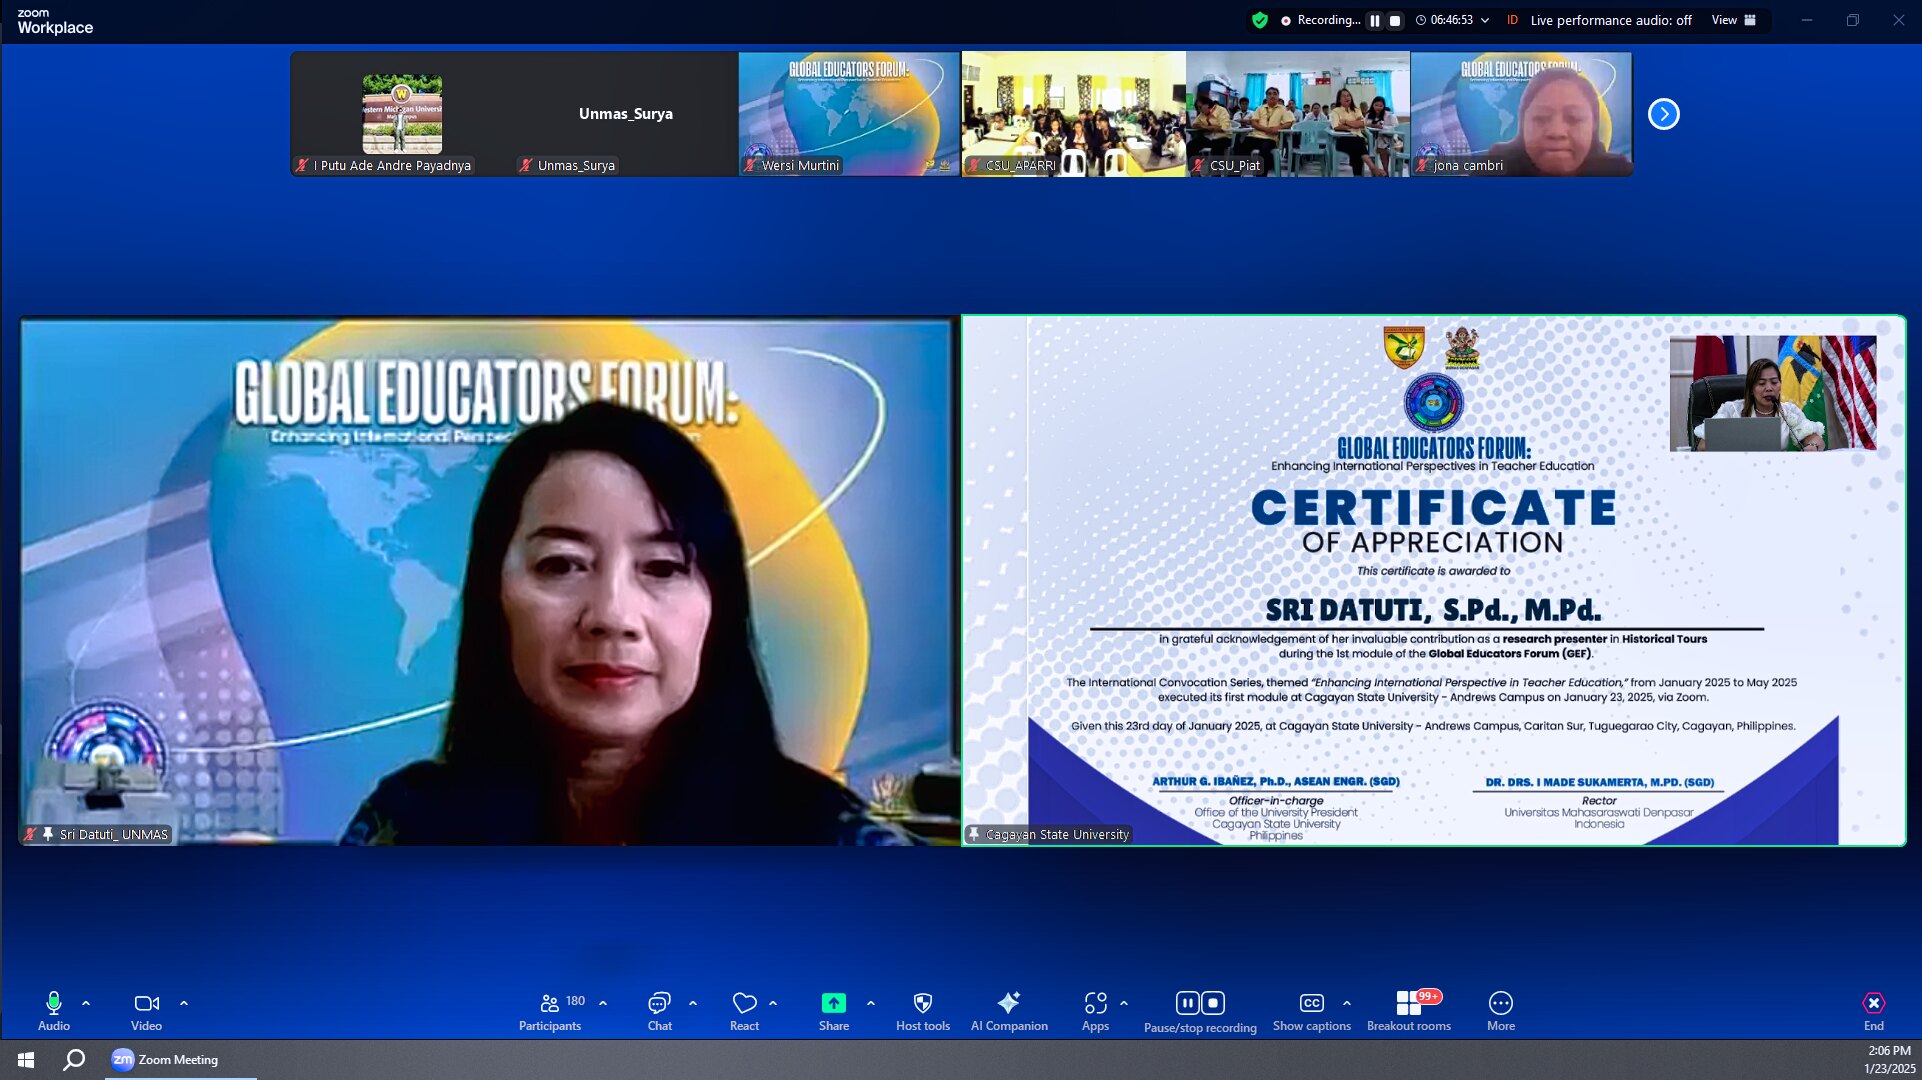
Task: Toggle the Audio microphone mute
Action: (x=54, y=1010)
